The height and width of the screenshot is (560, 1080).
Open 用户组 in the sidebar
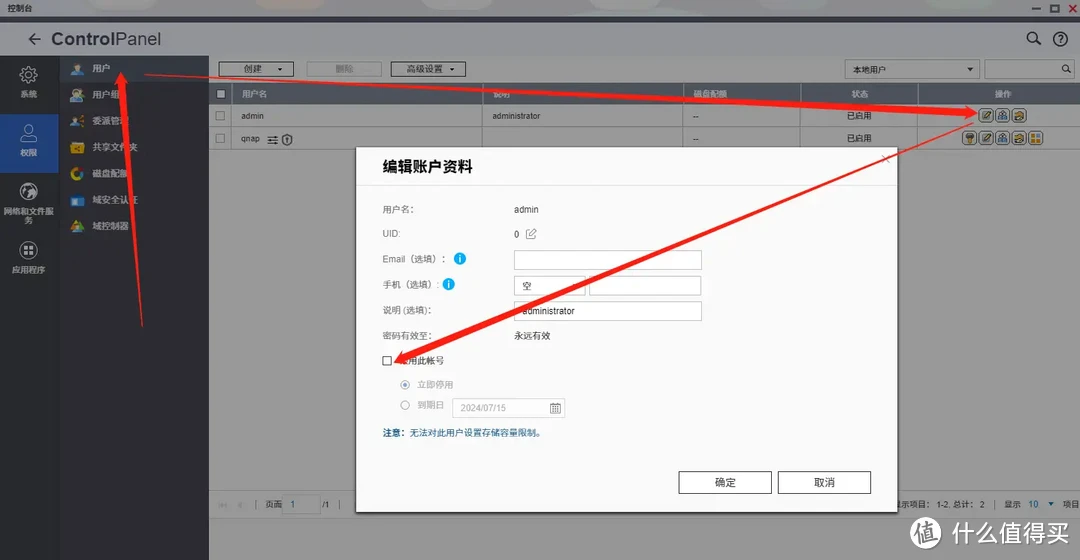point(134,94)
